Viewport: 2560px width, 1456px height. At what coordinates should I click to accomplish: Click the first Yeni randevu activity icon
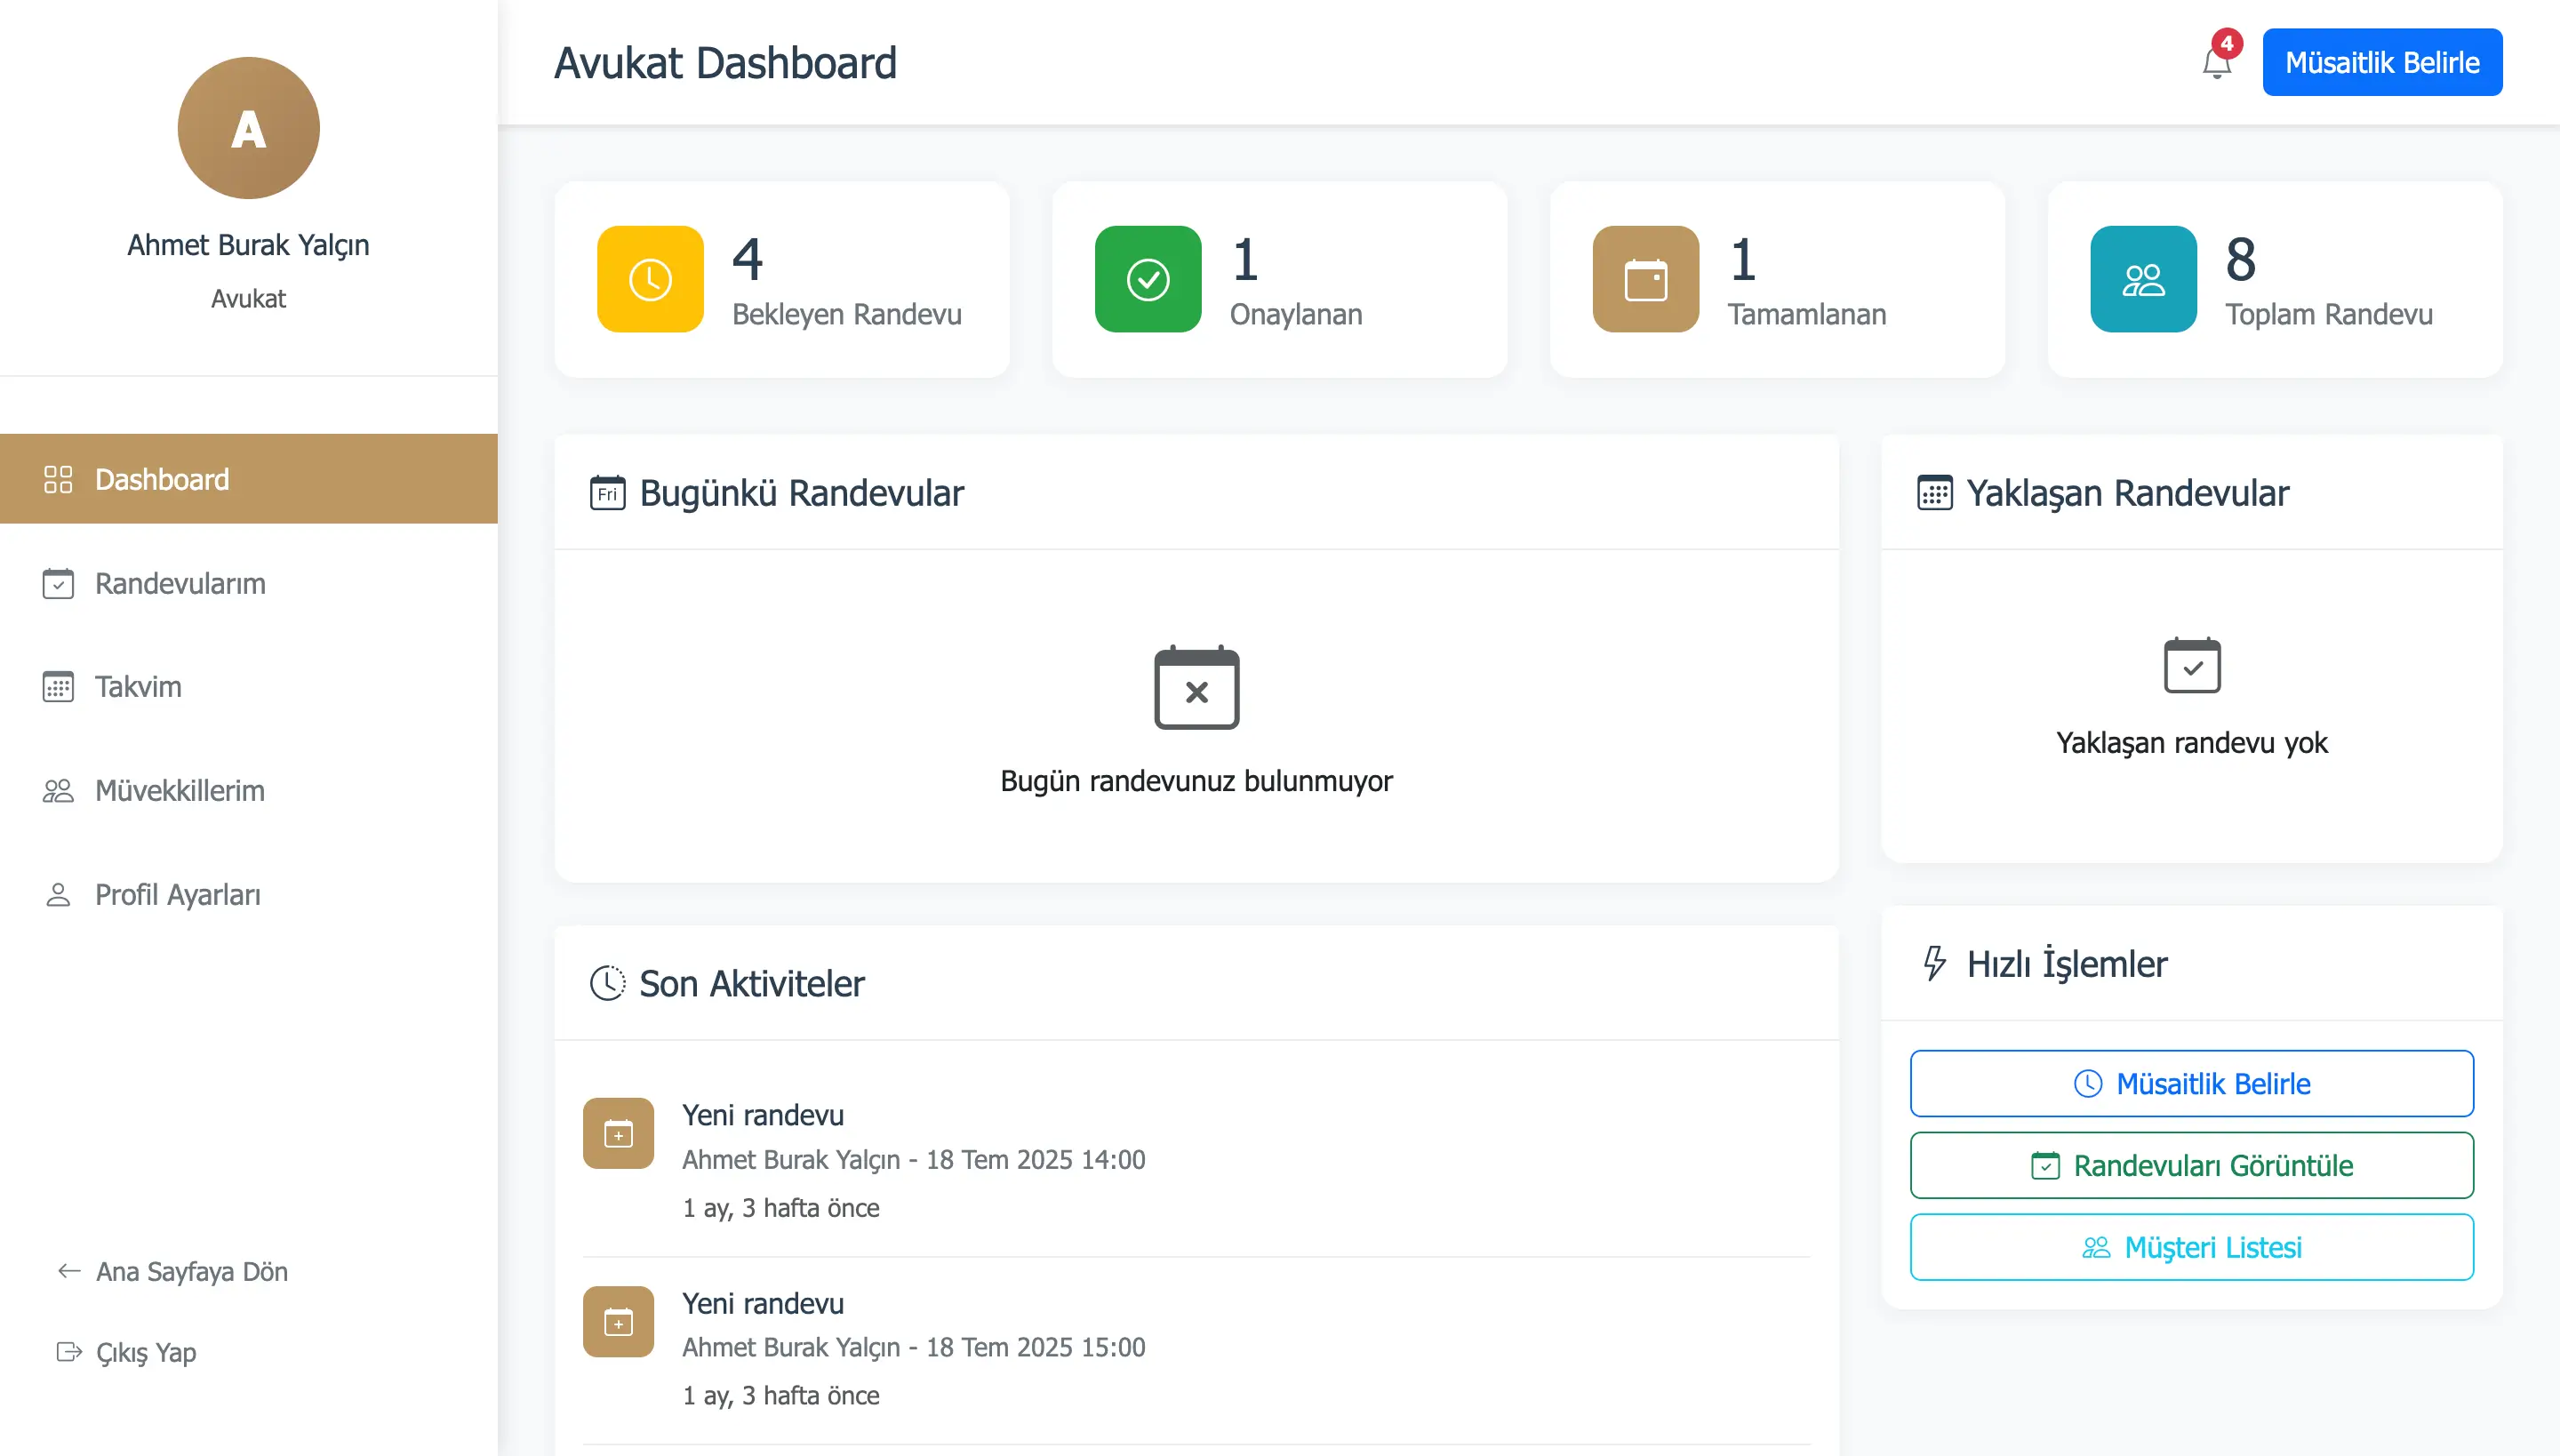618,1133
